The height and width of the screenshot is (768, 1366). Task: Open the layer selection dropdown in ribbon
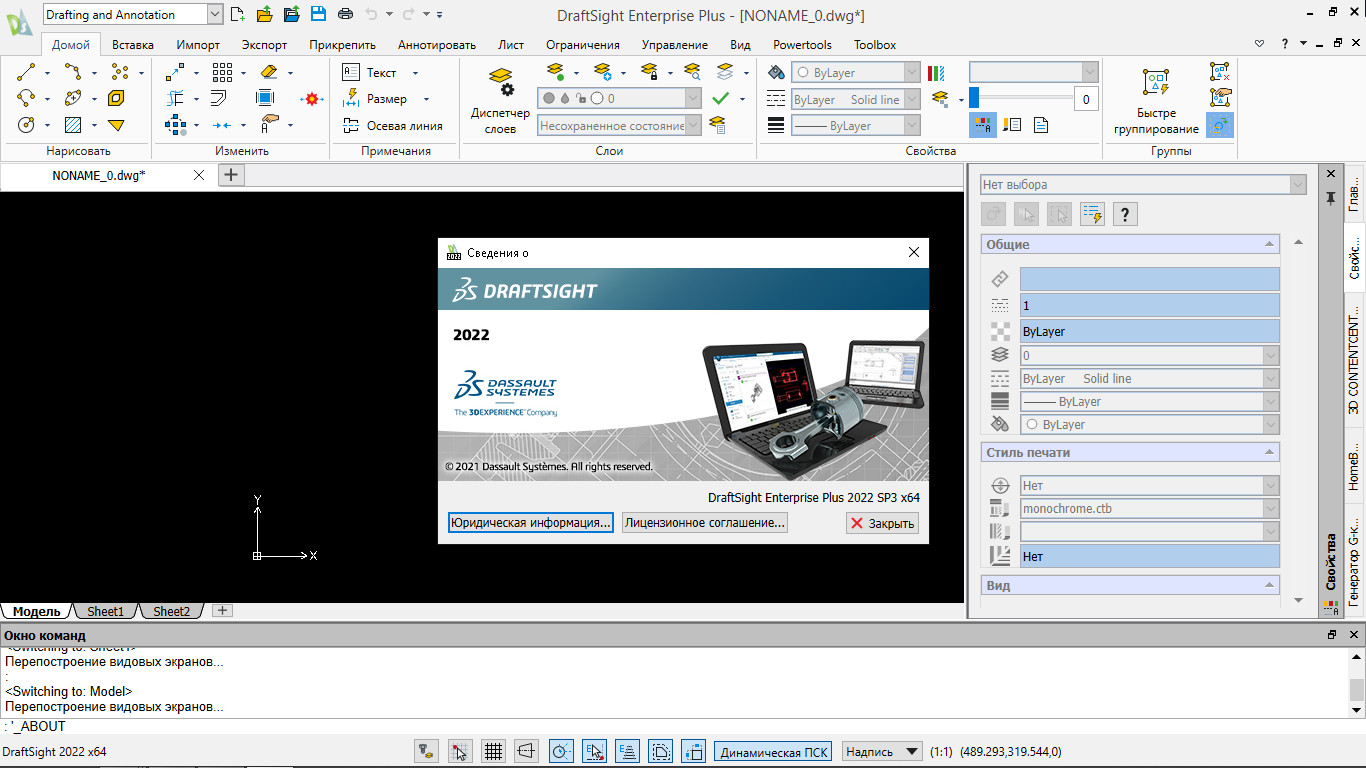[693, 98]
